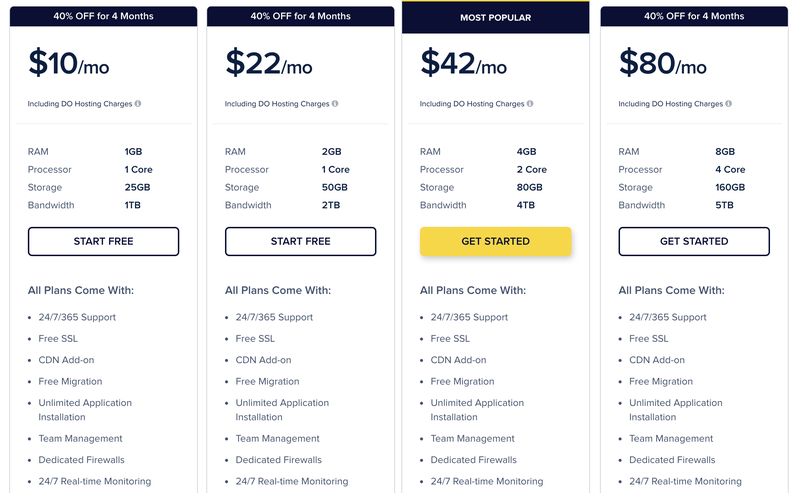
Task: Click 160GB storage value in $80 plan
Action: [x=730, y=187]
